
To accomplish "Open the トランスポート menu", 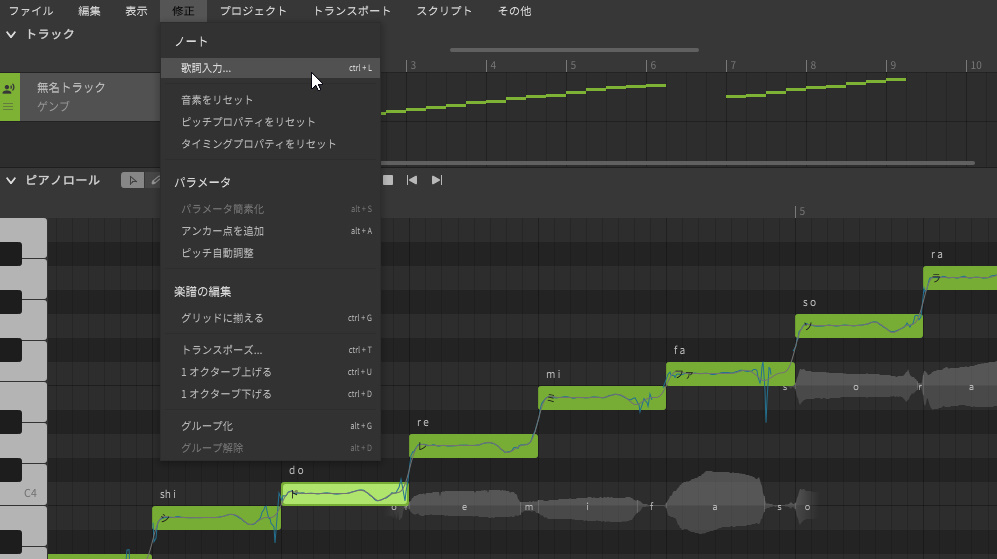I will pyautogui.click(x=352, y=11).
